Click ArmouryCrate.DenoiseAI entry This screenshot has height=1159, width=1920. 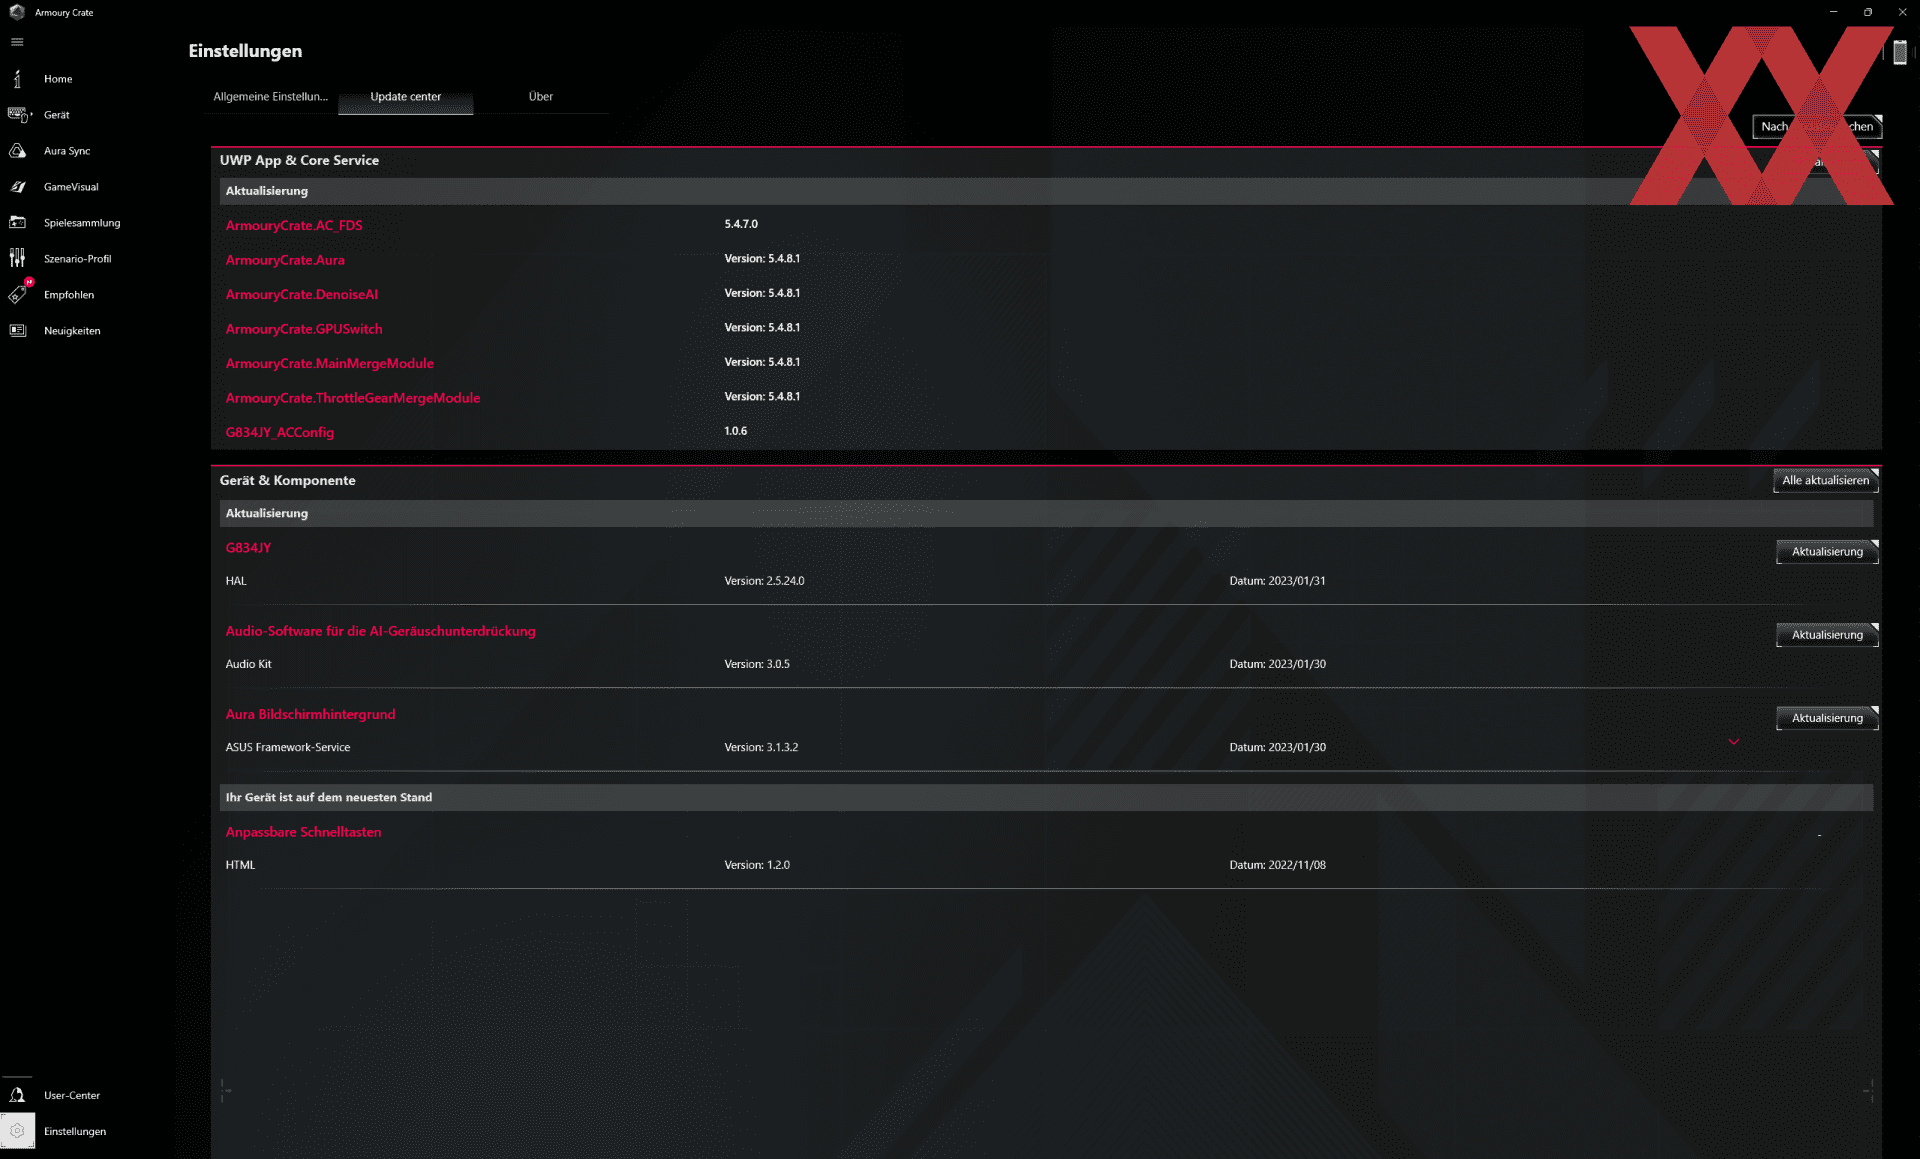pyautogui.click(x=302, y=295)
